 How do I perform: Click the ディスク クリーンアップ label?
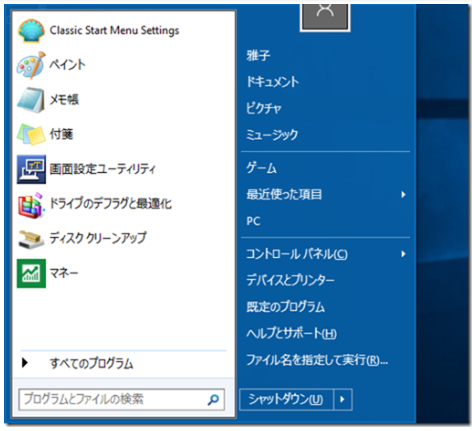pyautogui.click(x=98, y=238)
